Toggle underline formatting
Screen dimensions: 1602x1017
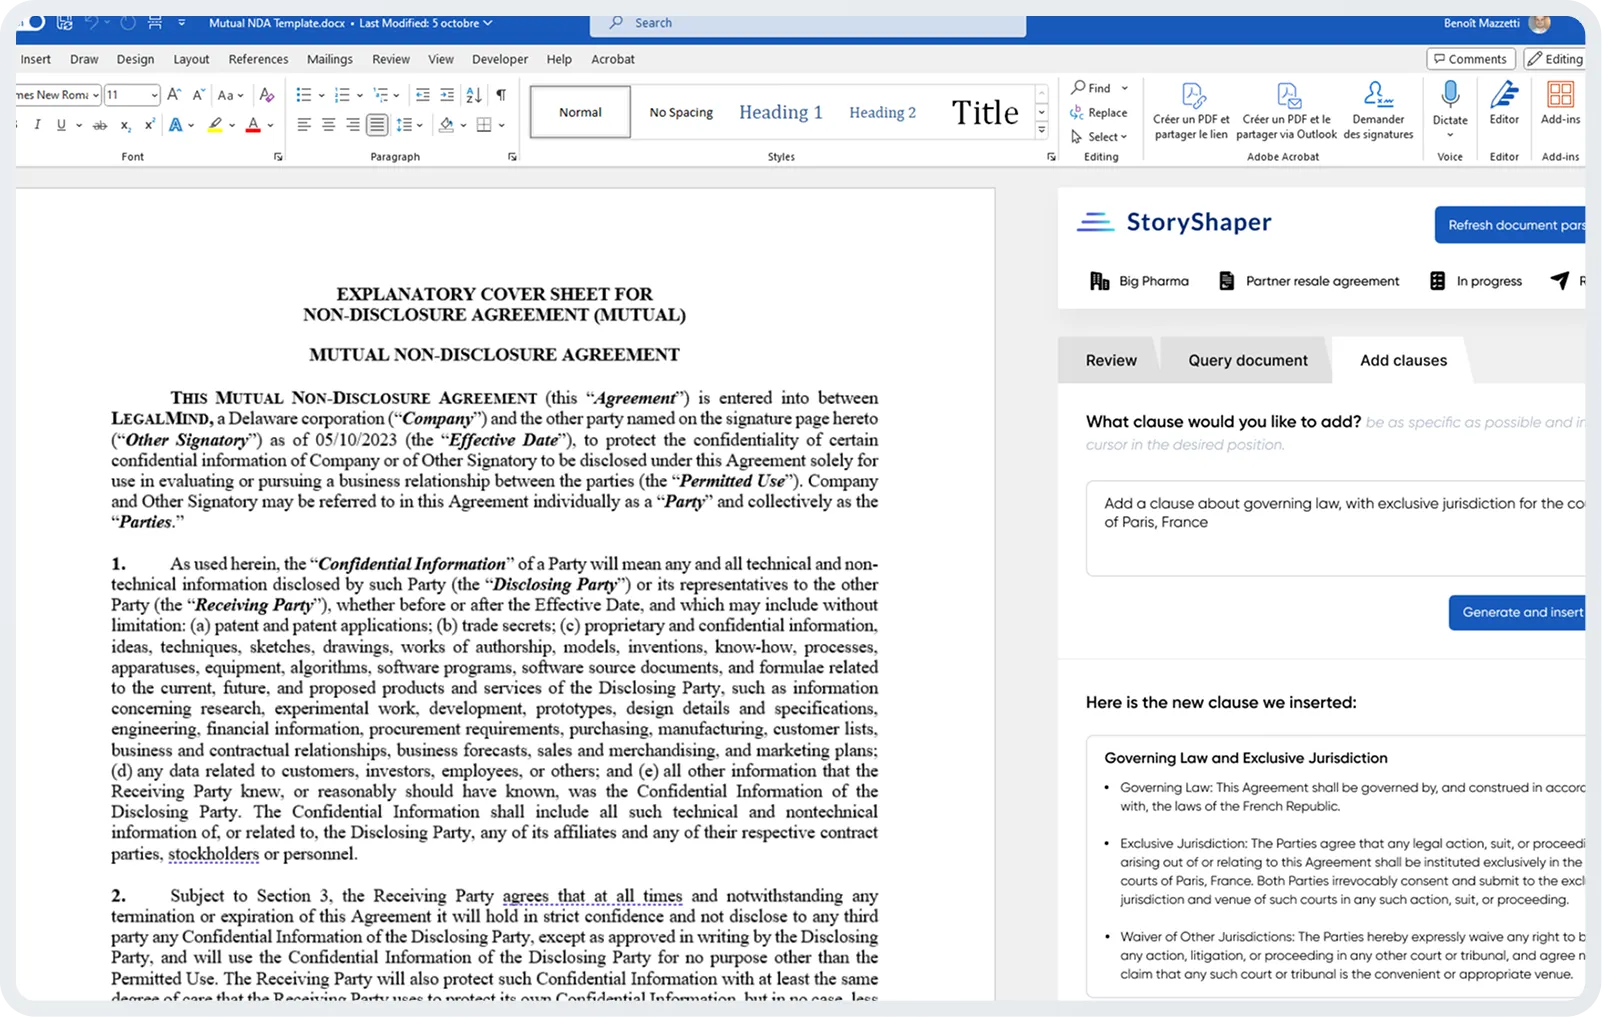point(61,125)
